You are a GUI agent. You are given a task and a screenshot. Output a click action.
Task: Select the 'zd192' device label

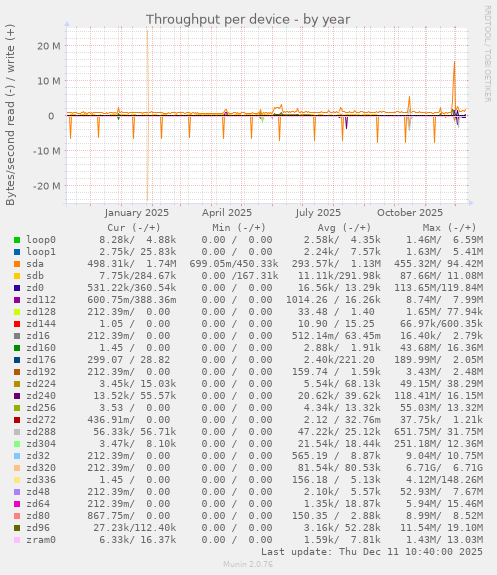(41, 372)
